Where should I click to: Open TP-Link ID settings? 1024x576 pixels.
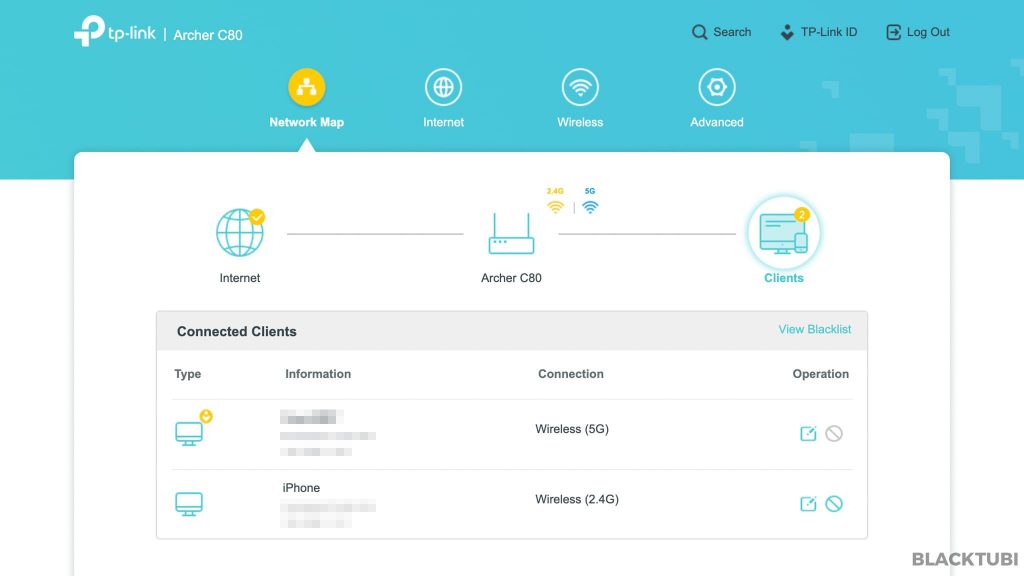click(818, 32)
